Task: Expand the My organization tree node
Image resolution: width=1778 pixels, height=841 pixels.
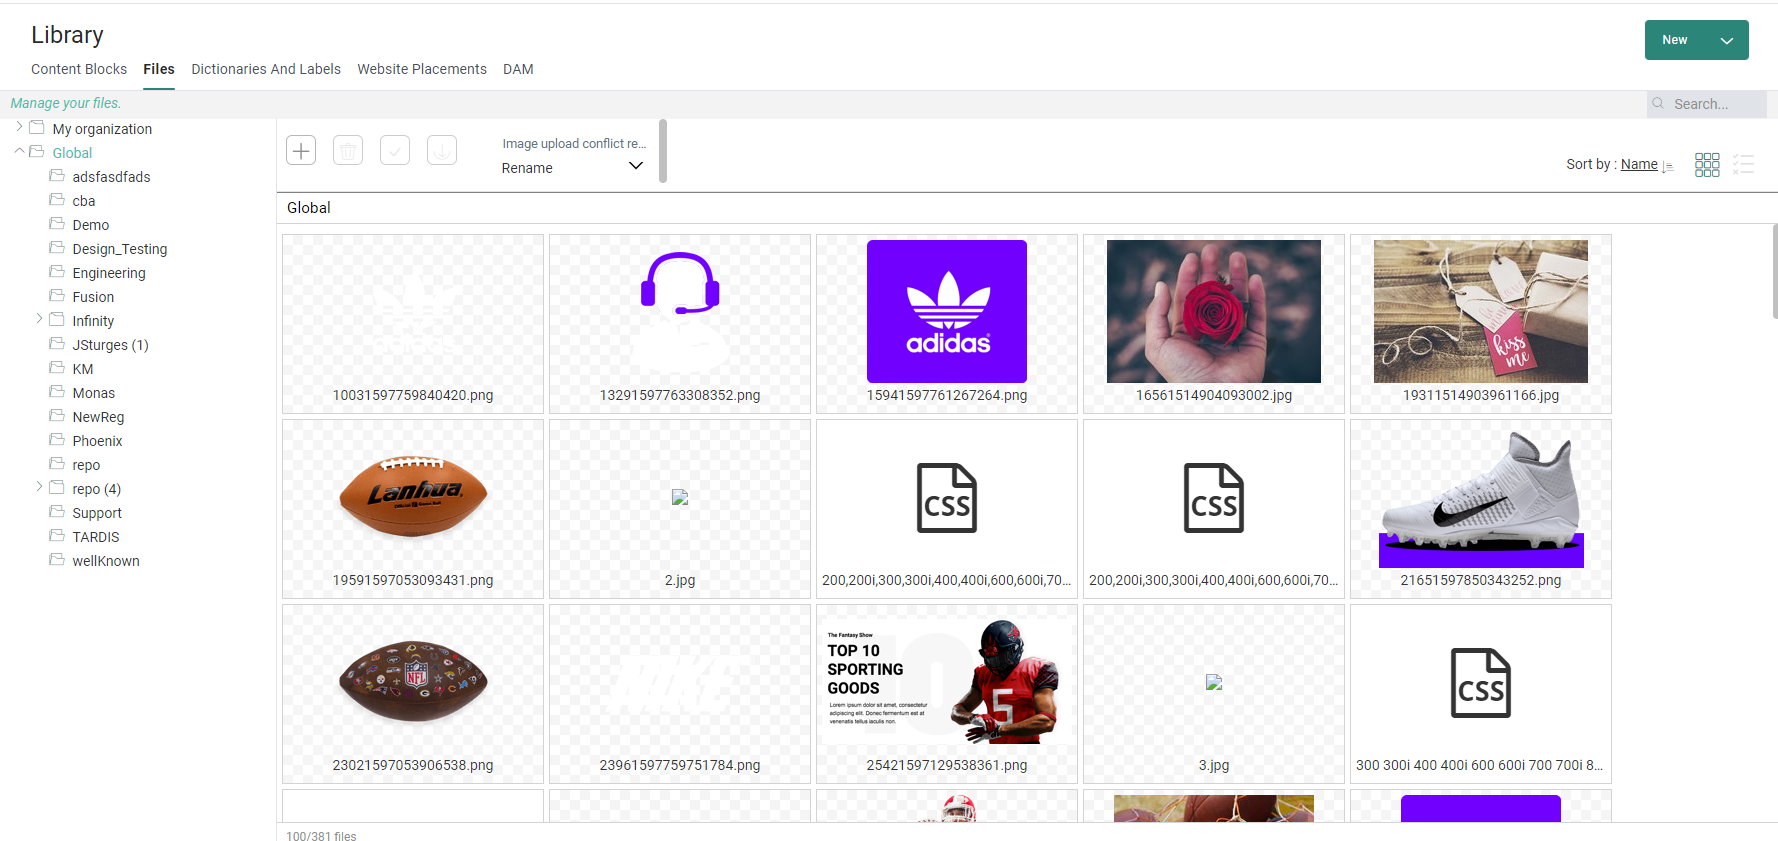Action: 19,128
